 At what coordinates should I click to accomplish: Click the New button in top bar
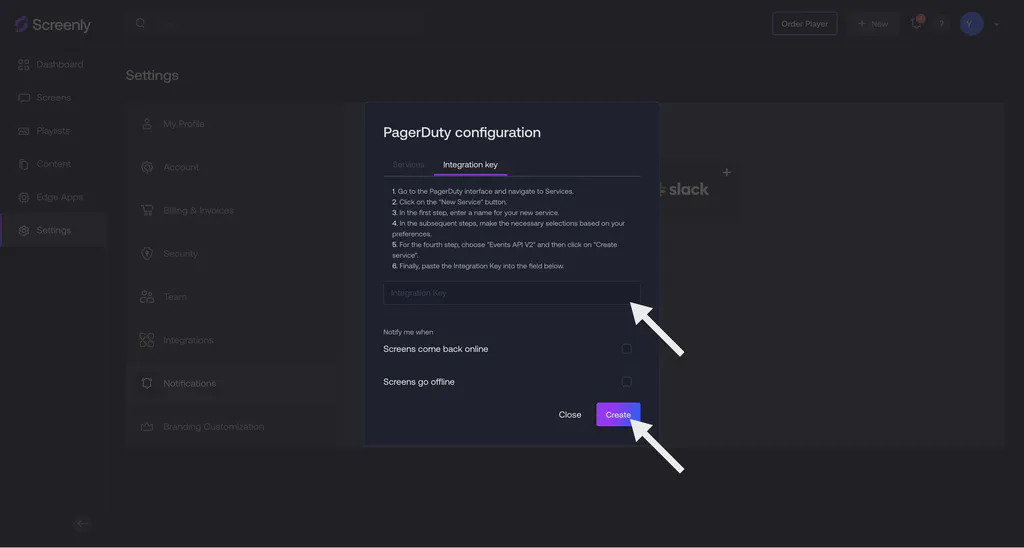click(873, 24)
